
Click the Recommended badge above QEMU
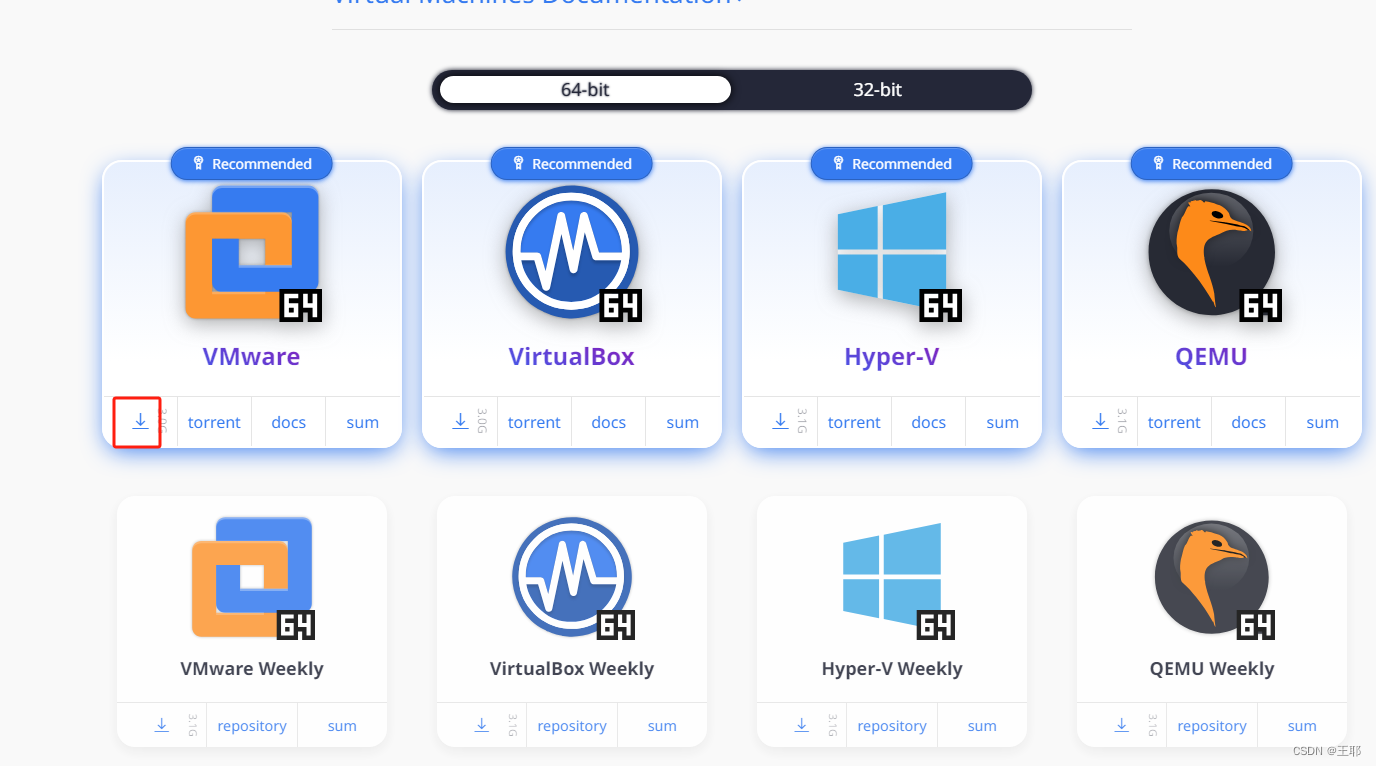(x=1212, y=164)
